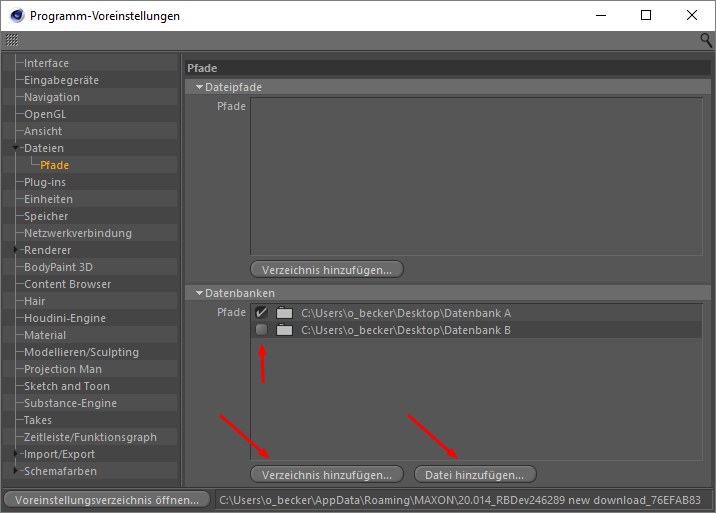This screenshot has height=513, width=716.
Task: Click the folder icon for Datenbank A
Action: 284,313
